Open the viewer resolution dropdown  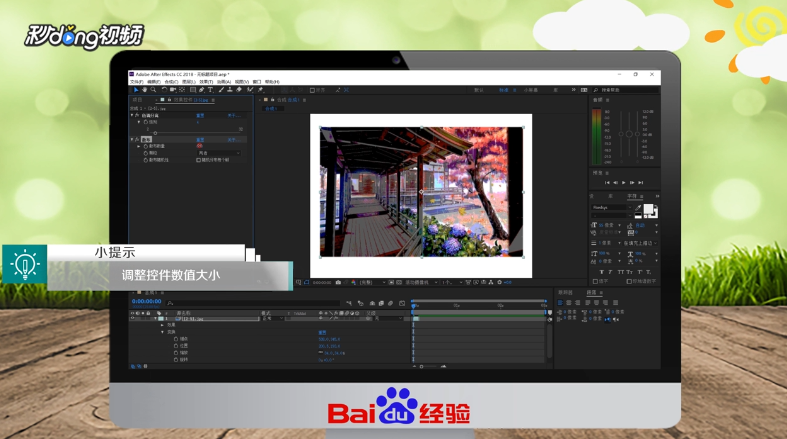372,282
